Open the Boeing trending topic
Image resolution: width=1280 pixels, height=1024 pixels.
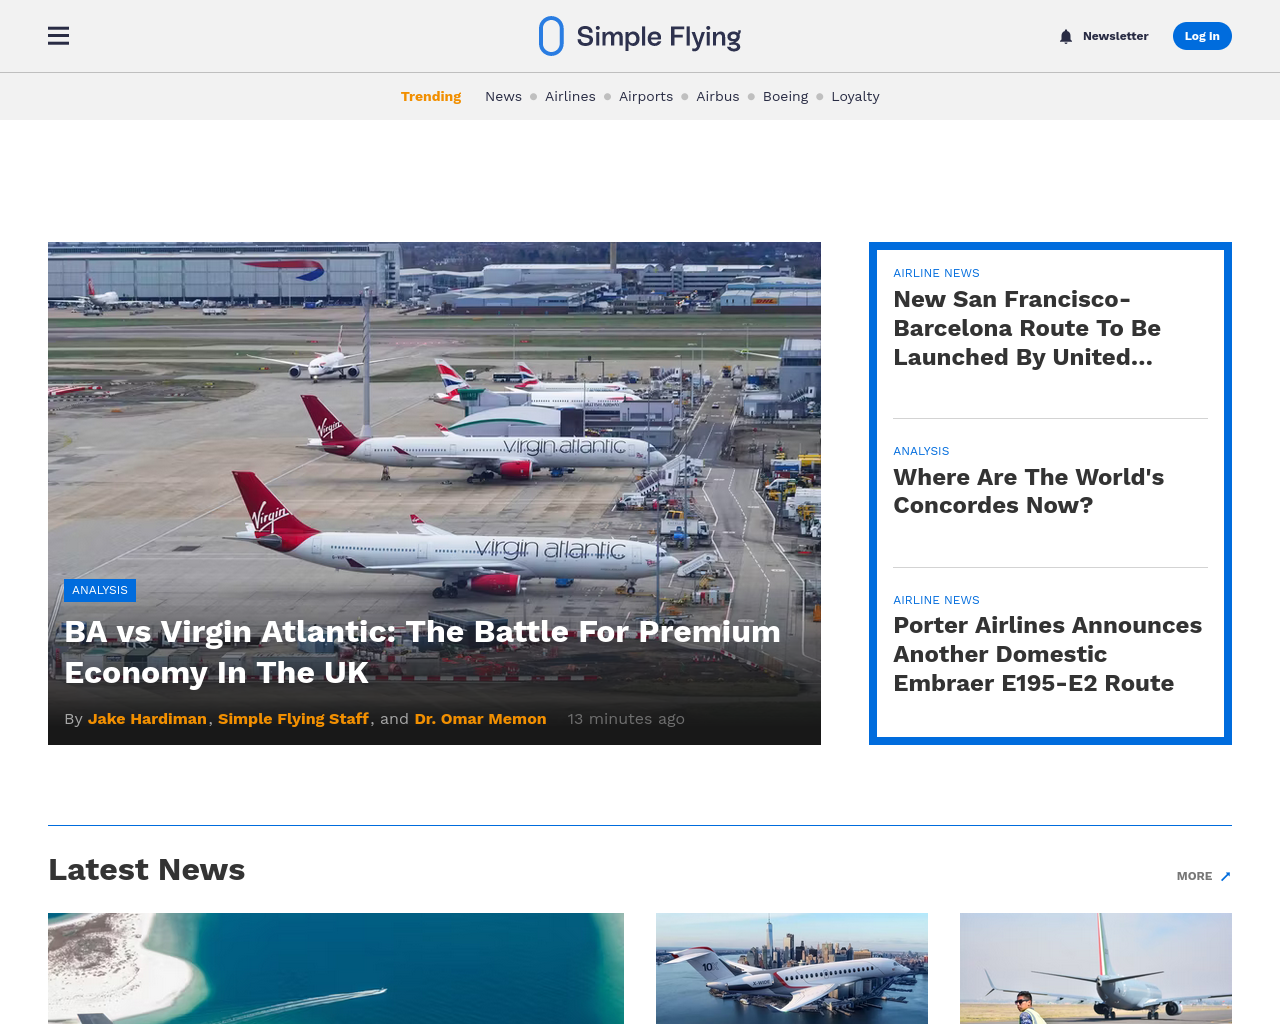(x=785, y=96)
